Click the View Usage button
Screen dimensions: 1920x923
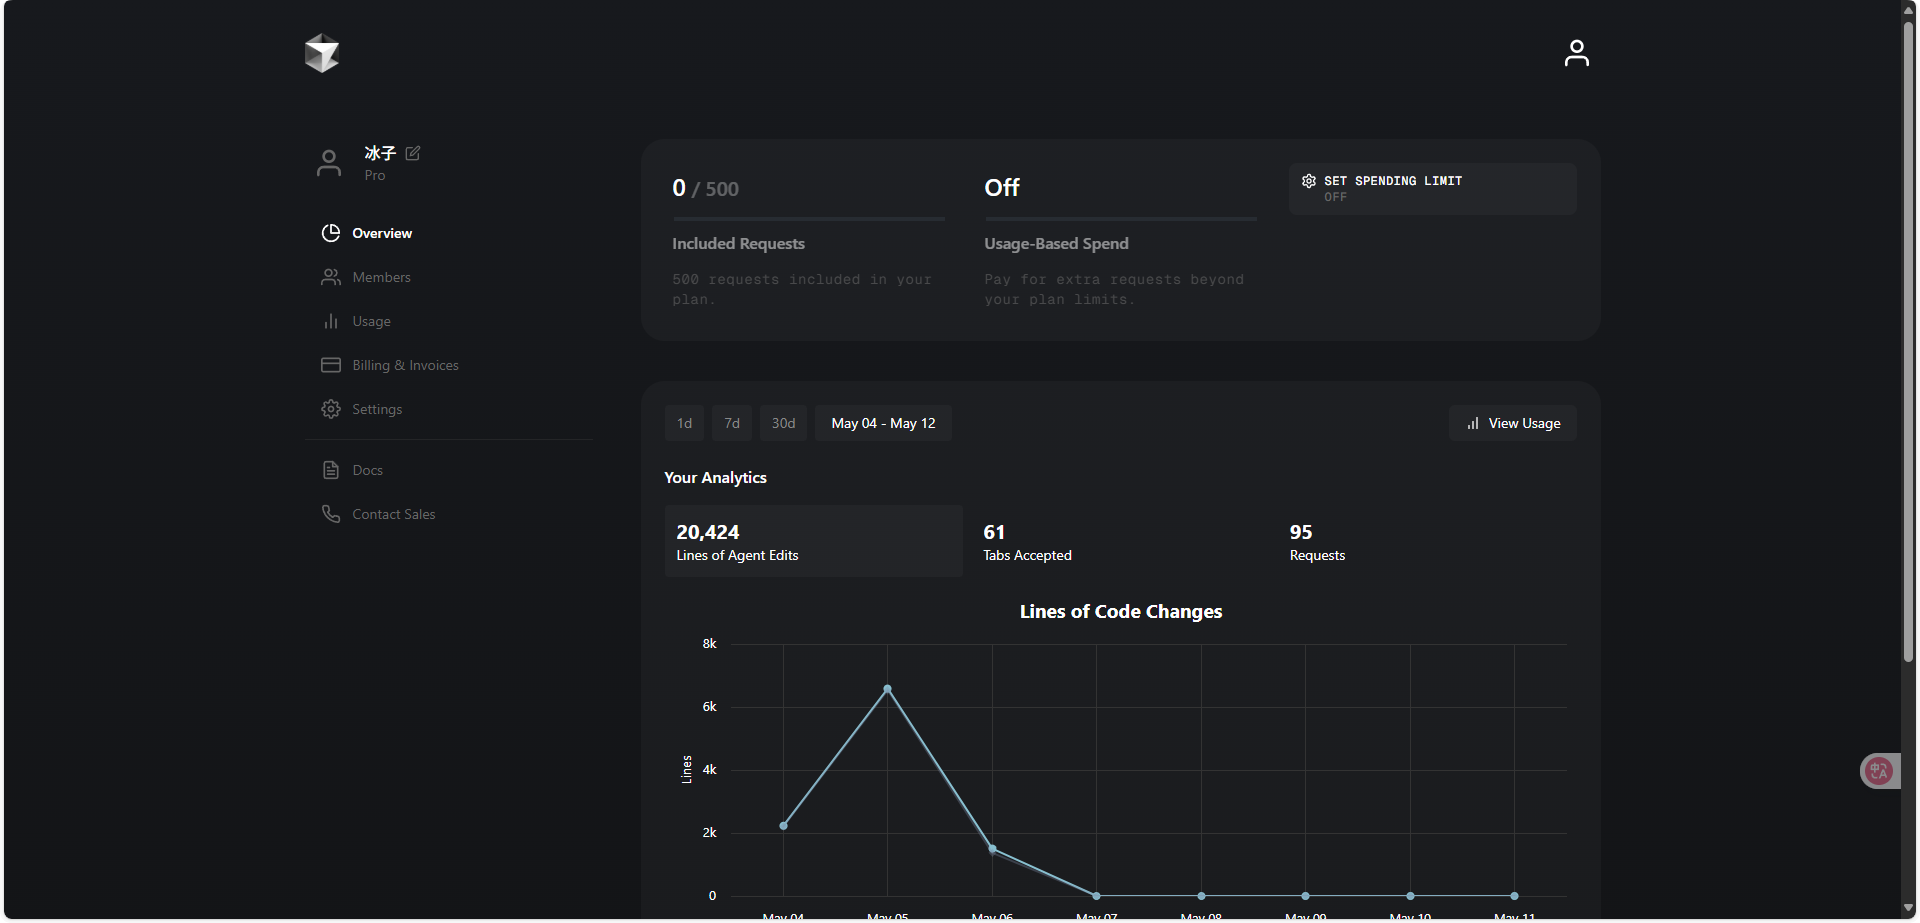click(1513, 423)
